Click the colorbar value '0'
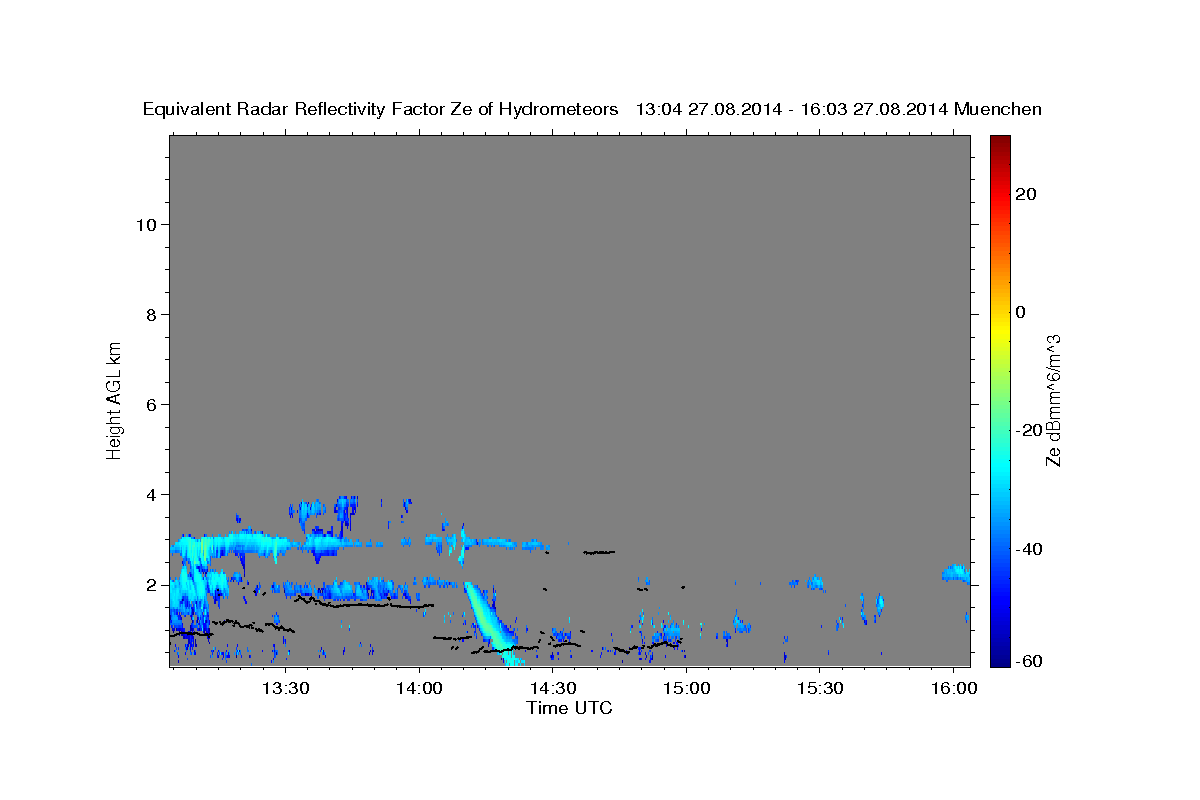The width and height of the screenshot is (1200, 800). point(1021,312)
